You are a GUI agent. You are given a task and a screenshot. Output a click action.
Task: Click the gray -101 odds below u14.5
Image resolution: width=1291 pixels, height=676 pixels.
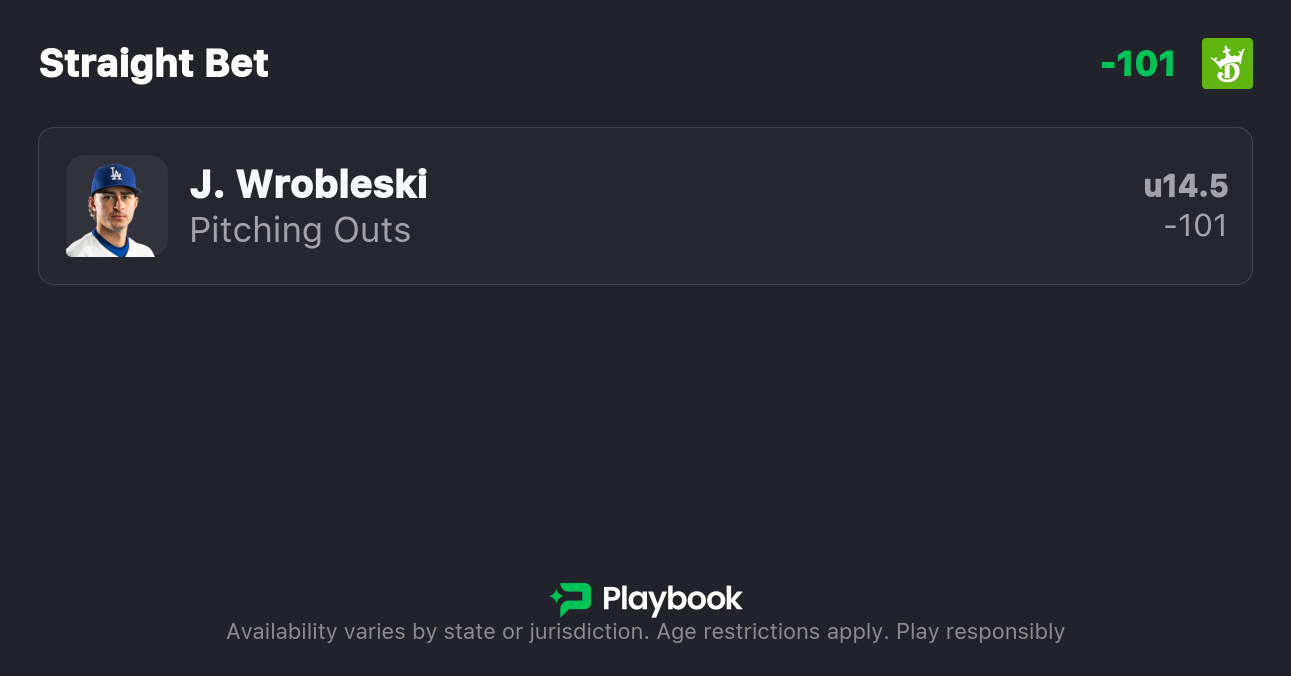point(1196,226)
